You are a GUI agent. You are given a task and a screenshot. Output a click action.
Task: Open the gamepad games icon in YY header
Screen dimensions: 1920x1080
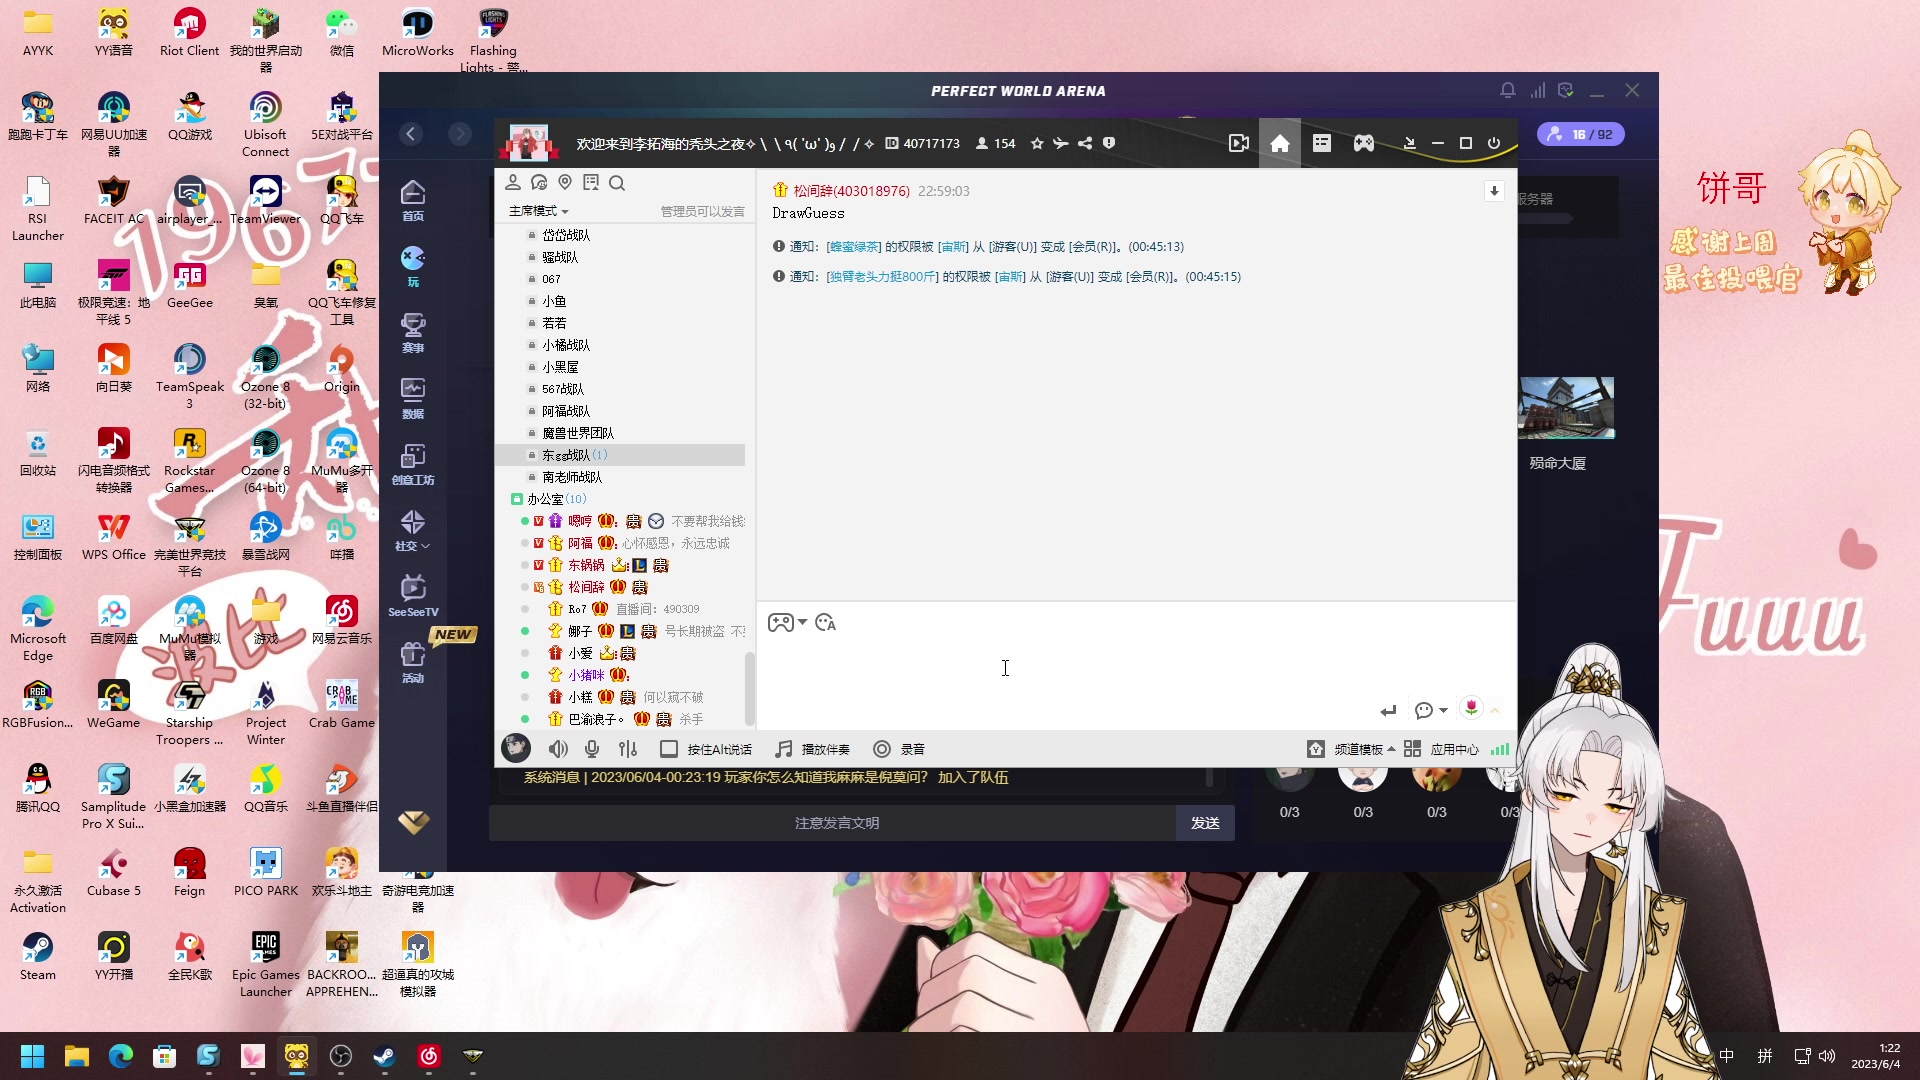click(1364, 143)
